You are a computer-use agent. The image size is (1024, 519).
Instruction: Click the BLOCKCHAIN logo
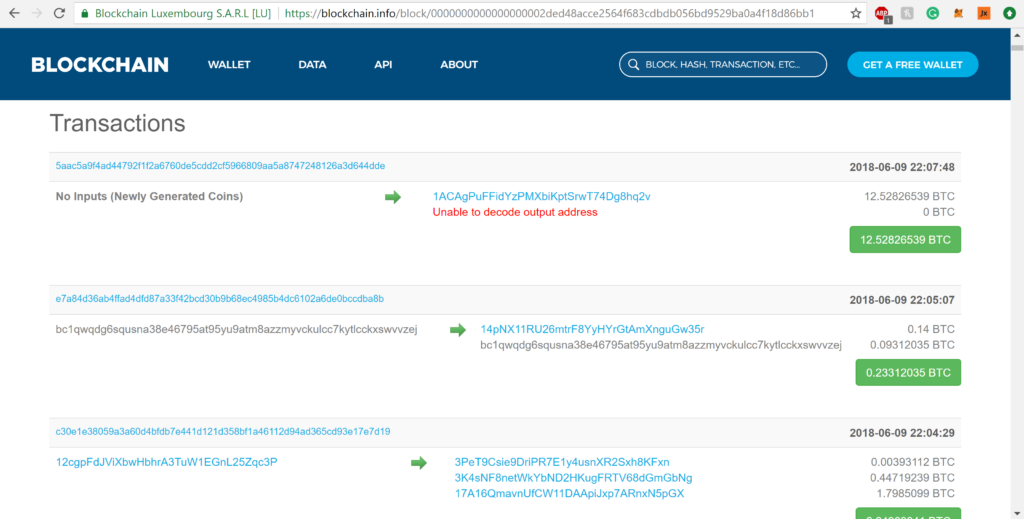coord(100,65)
